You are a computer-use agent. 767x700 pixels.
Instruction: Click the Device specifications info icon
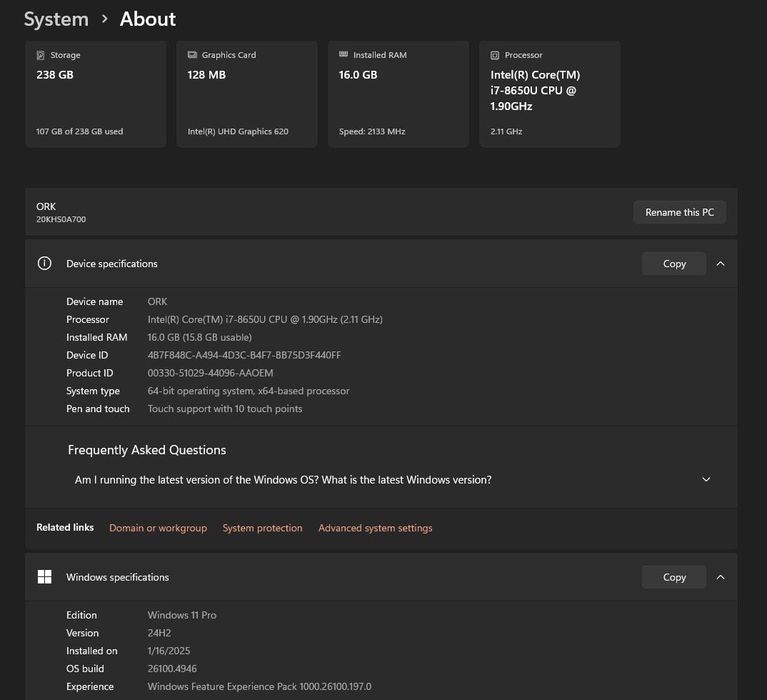44,264
